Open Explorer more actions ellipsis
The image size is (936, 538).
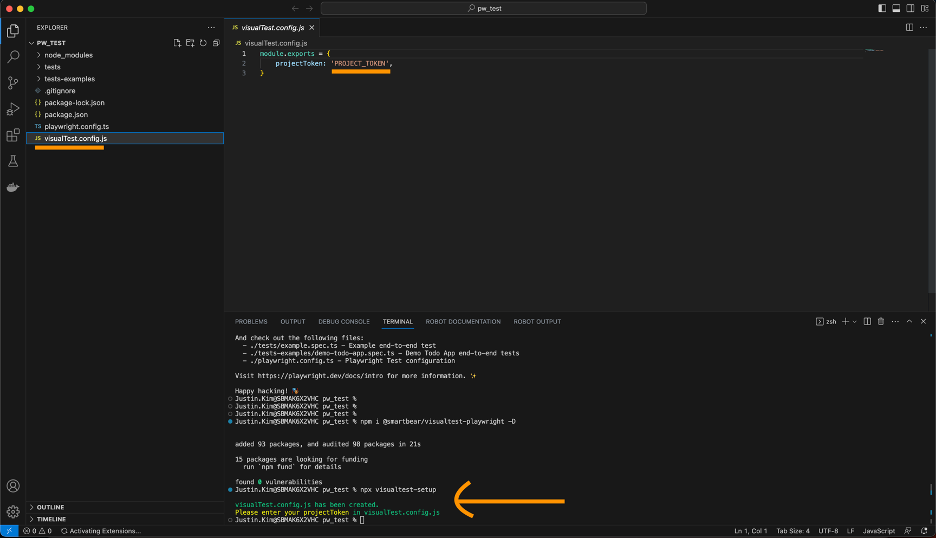pyautogui.click(x=211, y=27)
